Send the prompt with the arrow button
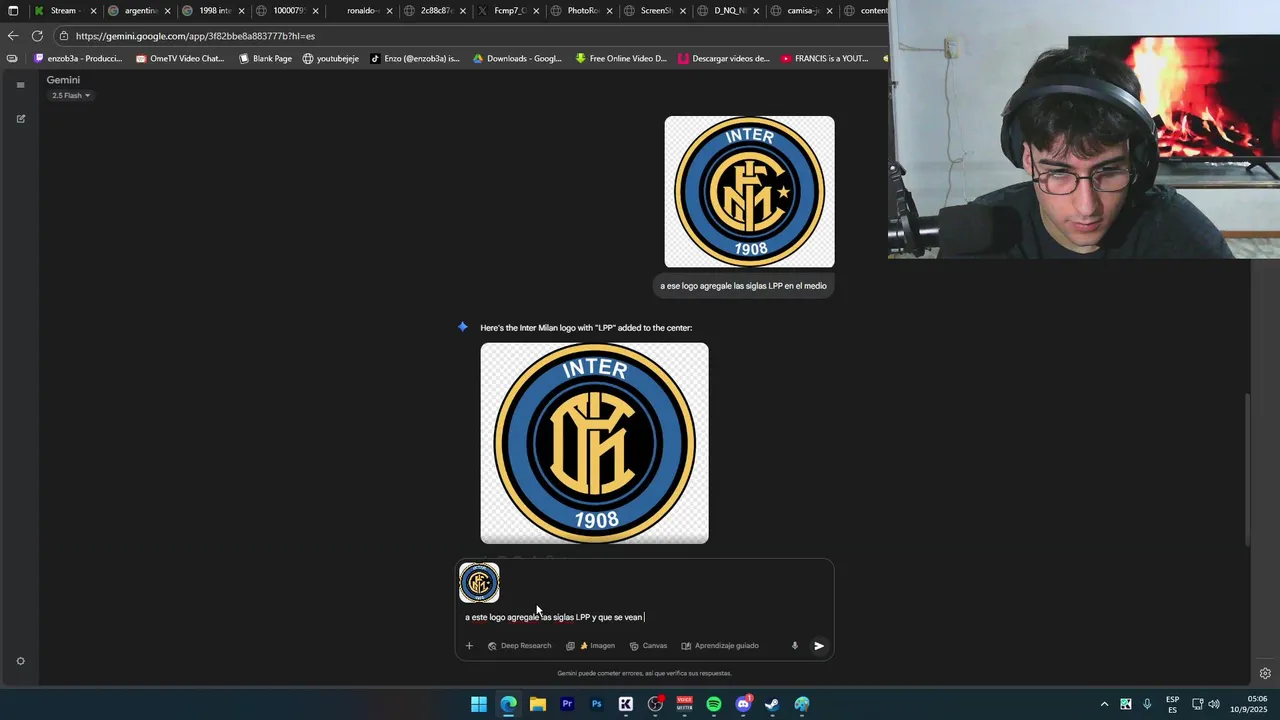The height and width of the screenshot is (720, 1280). [x=819, y=646]
